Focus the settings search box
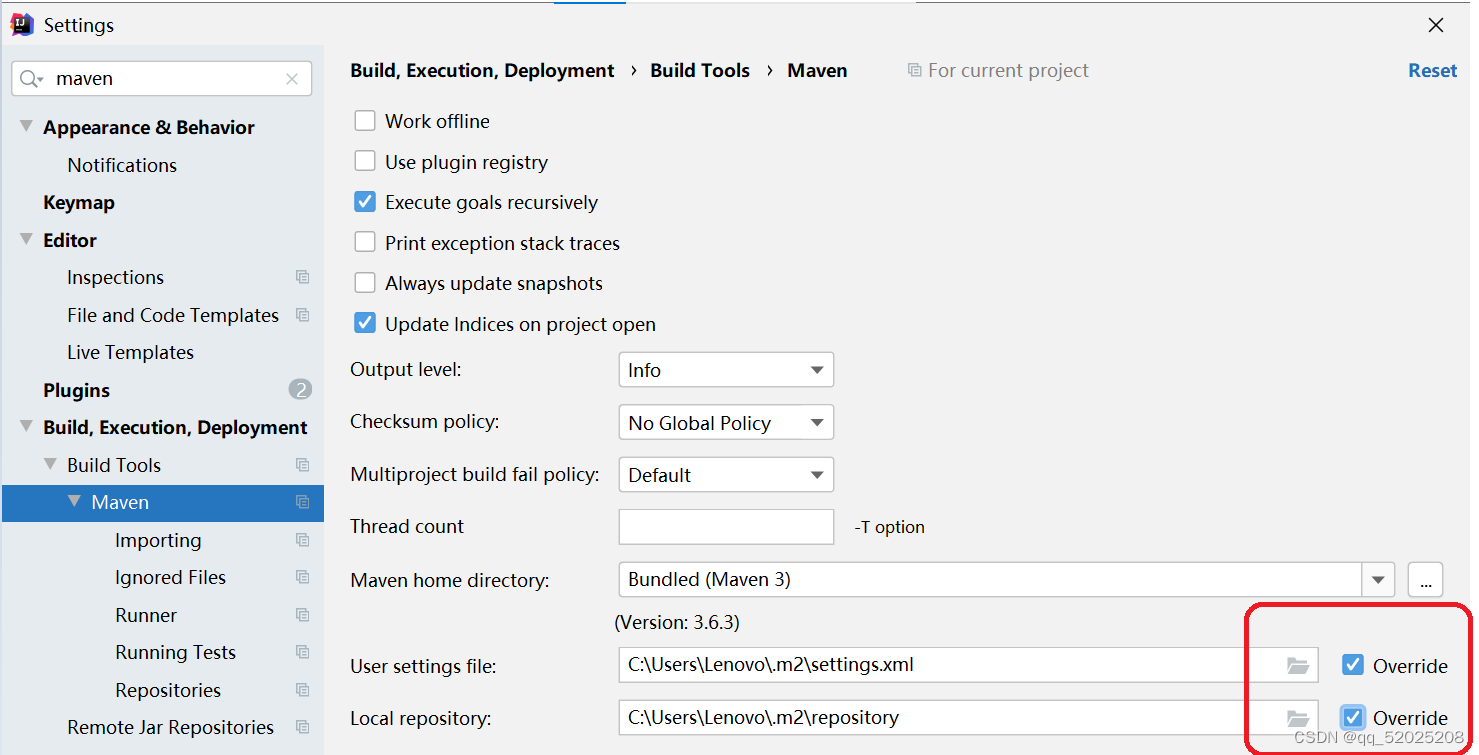 (161, 79)
